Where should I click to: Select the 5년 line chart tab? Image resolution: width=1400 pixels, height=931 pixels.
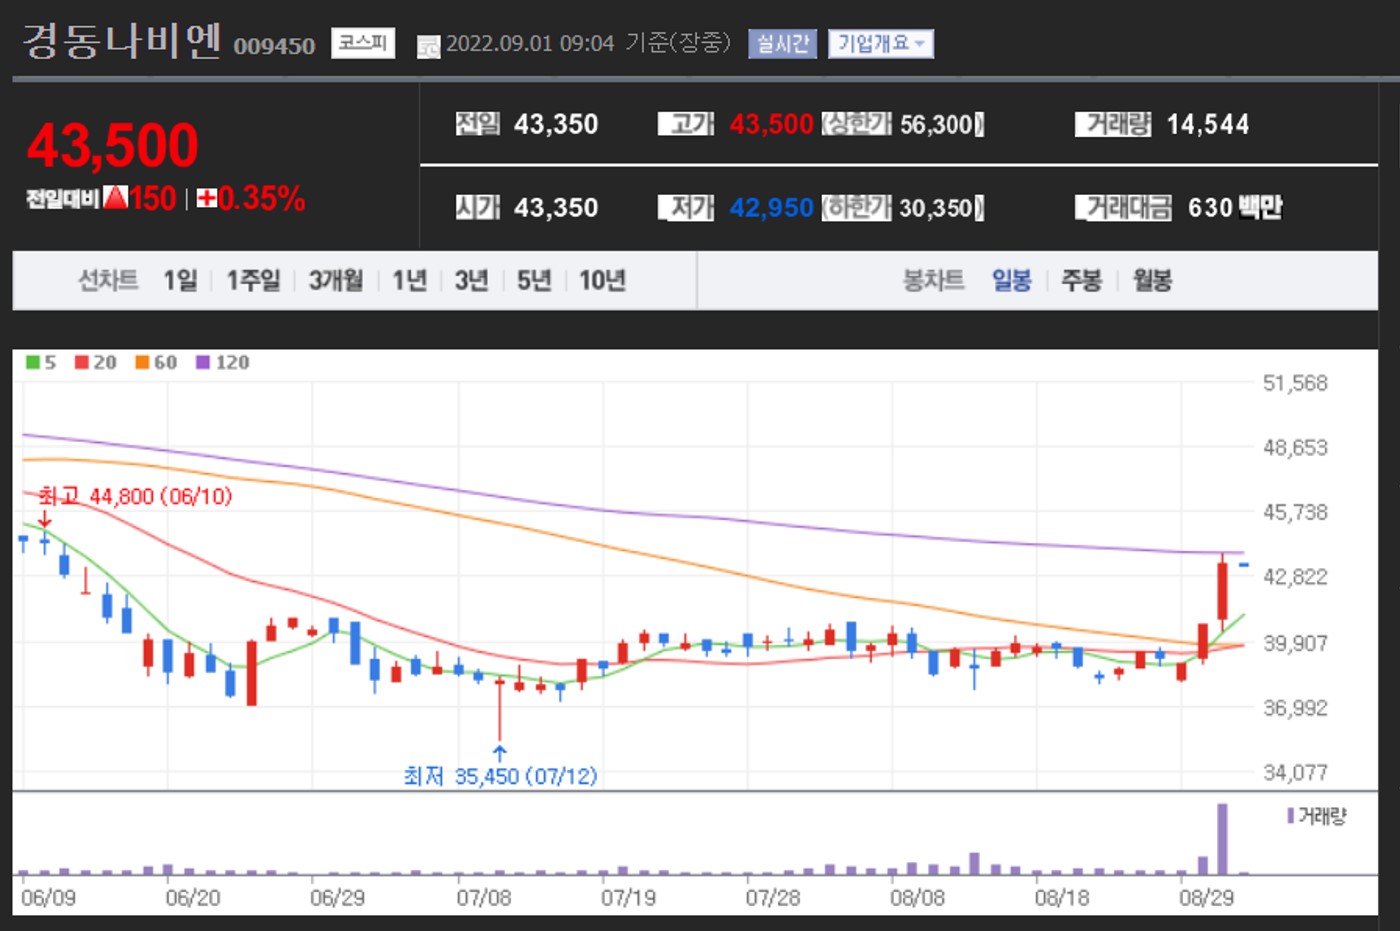[534, 281]
